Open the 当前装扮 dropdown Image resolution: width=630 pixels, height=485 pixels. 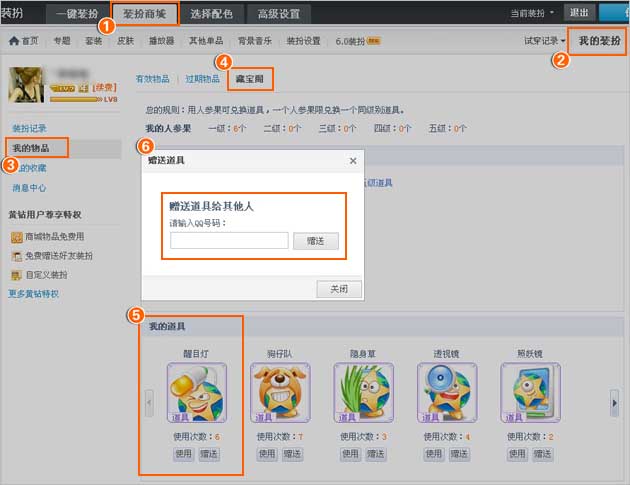(533, 12)
